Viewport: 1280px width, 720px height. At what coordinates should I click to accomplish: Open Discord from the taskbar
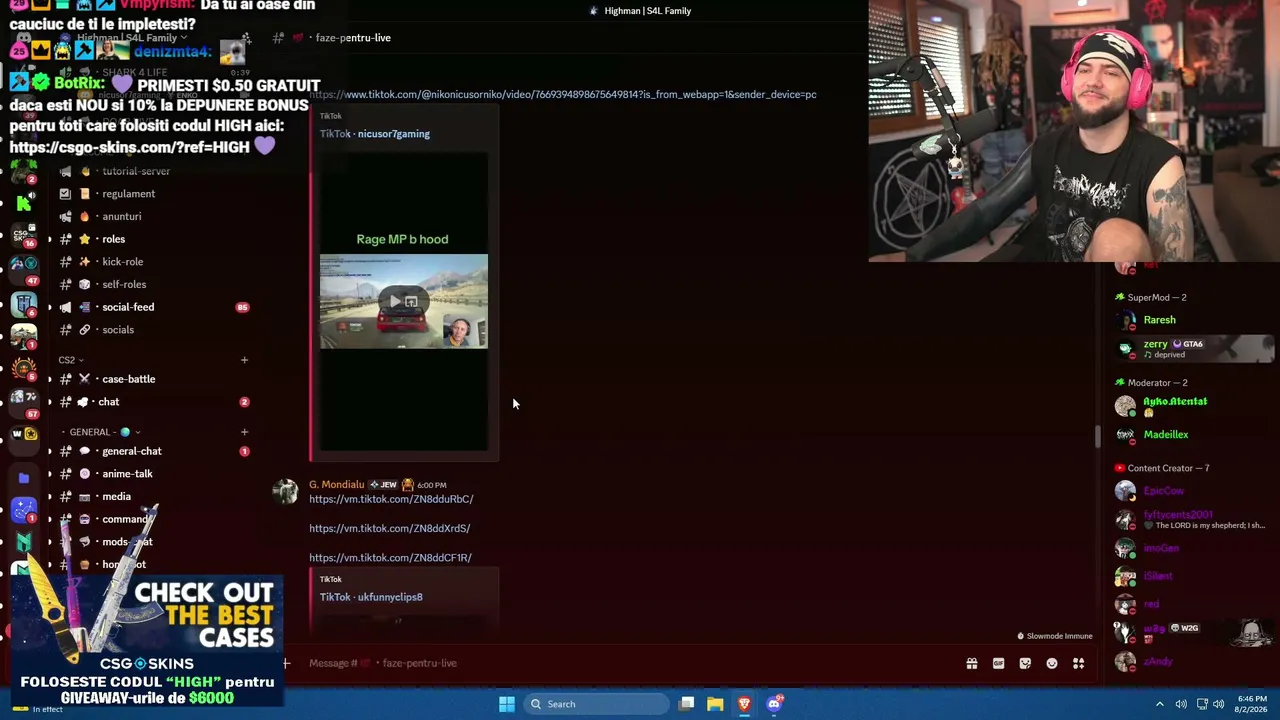[x=774, y=704]
